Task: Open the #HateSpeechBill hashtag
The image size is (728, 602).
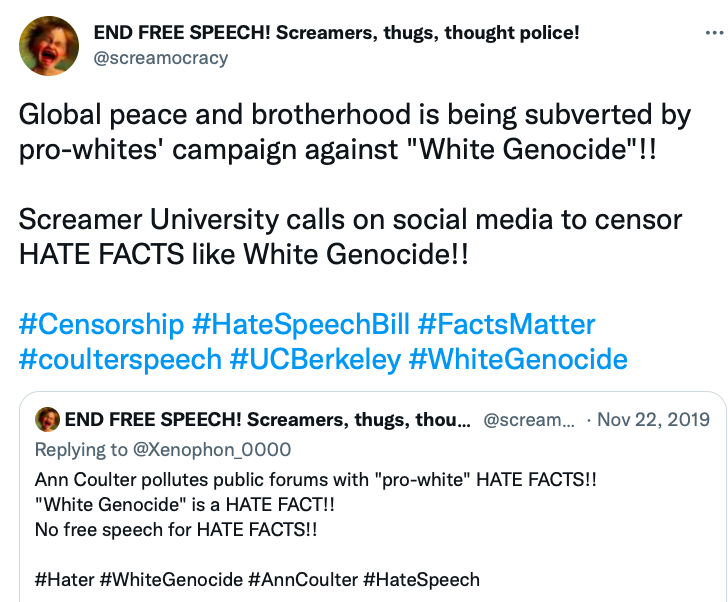Action: tap(301, 324)
